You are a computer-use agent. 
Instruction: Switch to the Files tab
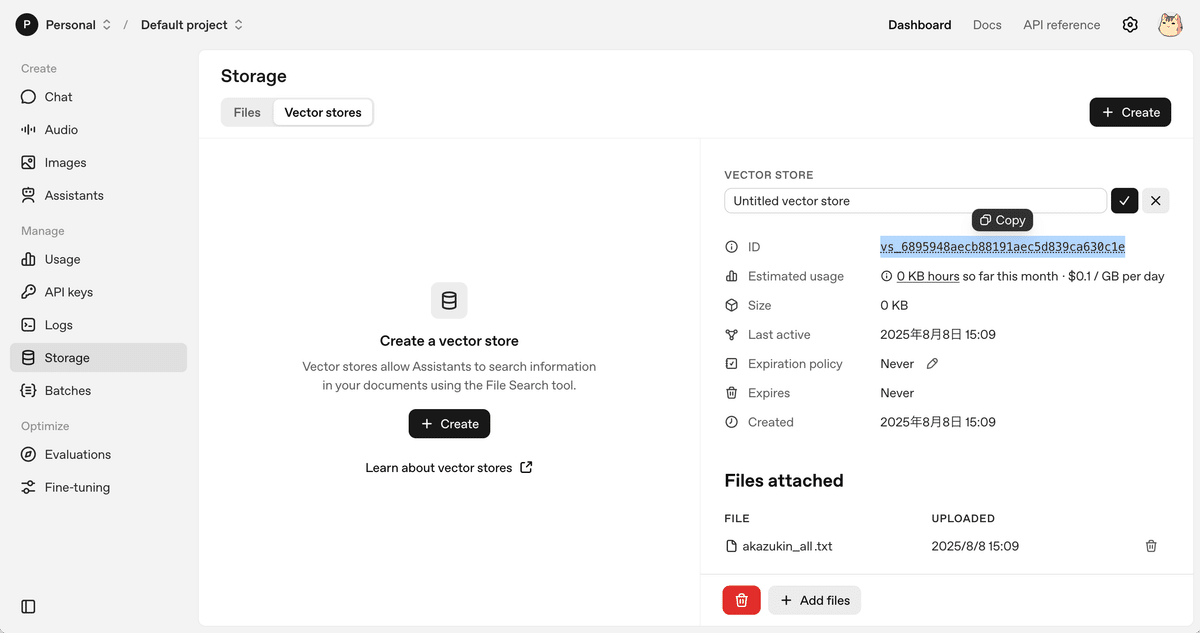(247, 112)
